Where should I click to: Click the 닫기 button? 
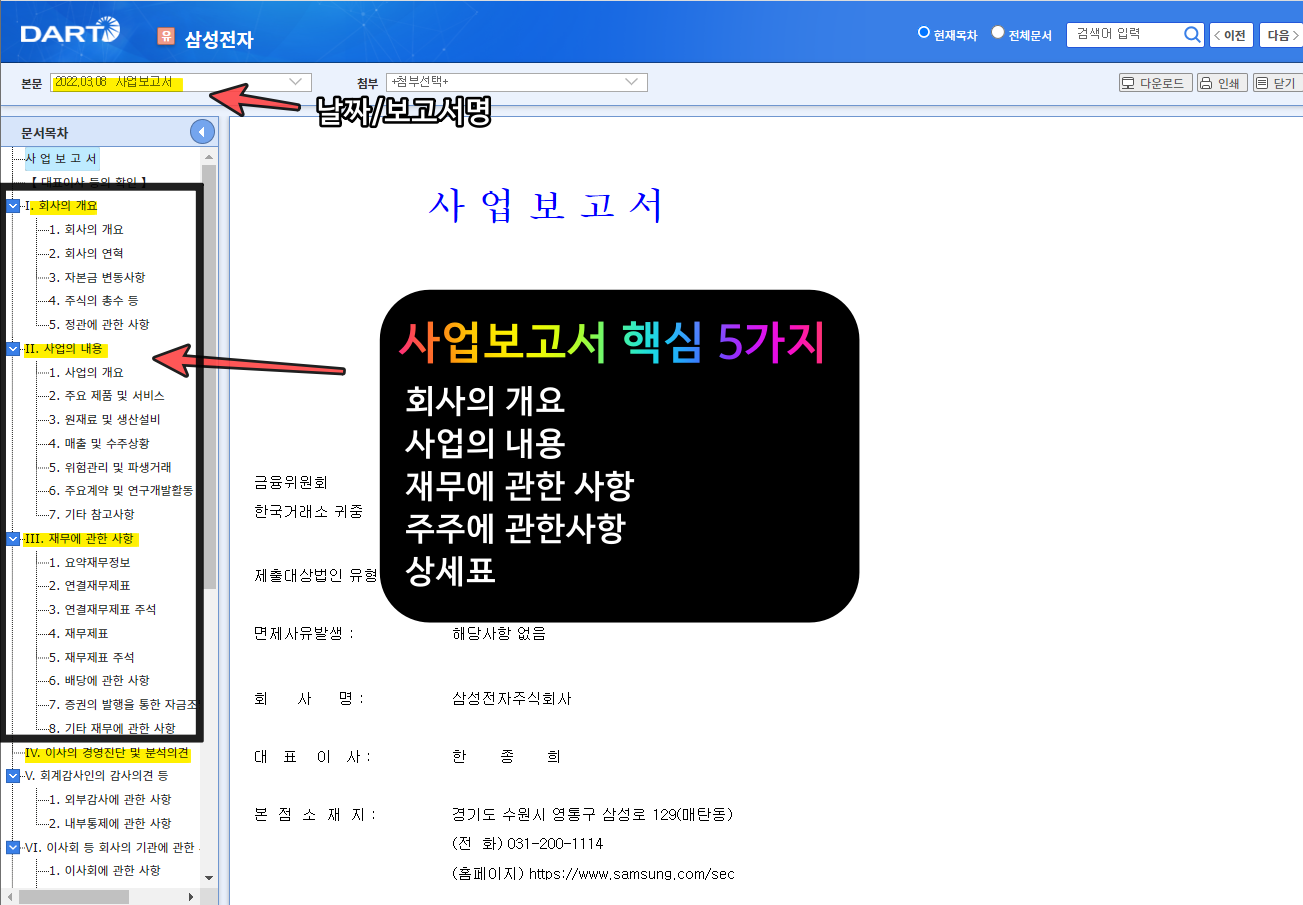pyautogui.click(x=1276, y=83)
